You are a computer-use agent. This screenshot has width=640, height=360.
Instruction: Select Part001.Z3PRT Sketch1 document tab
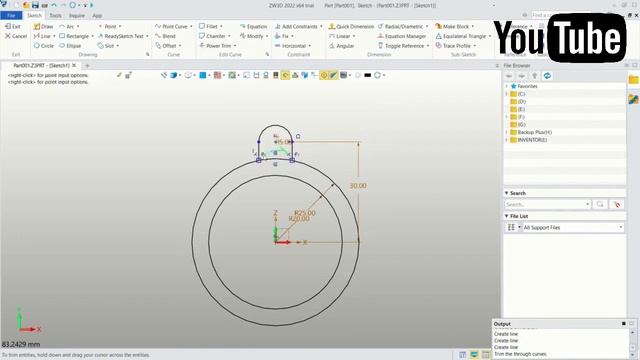[41, 65]
